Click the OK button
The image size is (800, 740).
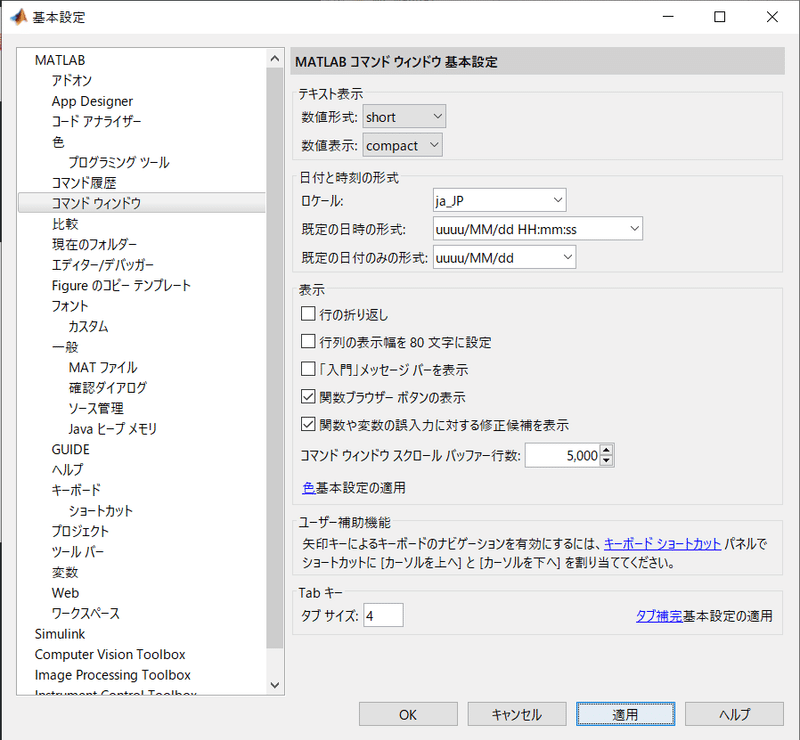[408, 714]
